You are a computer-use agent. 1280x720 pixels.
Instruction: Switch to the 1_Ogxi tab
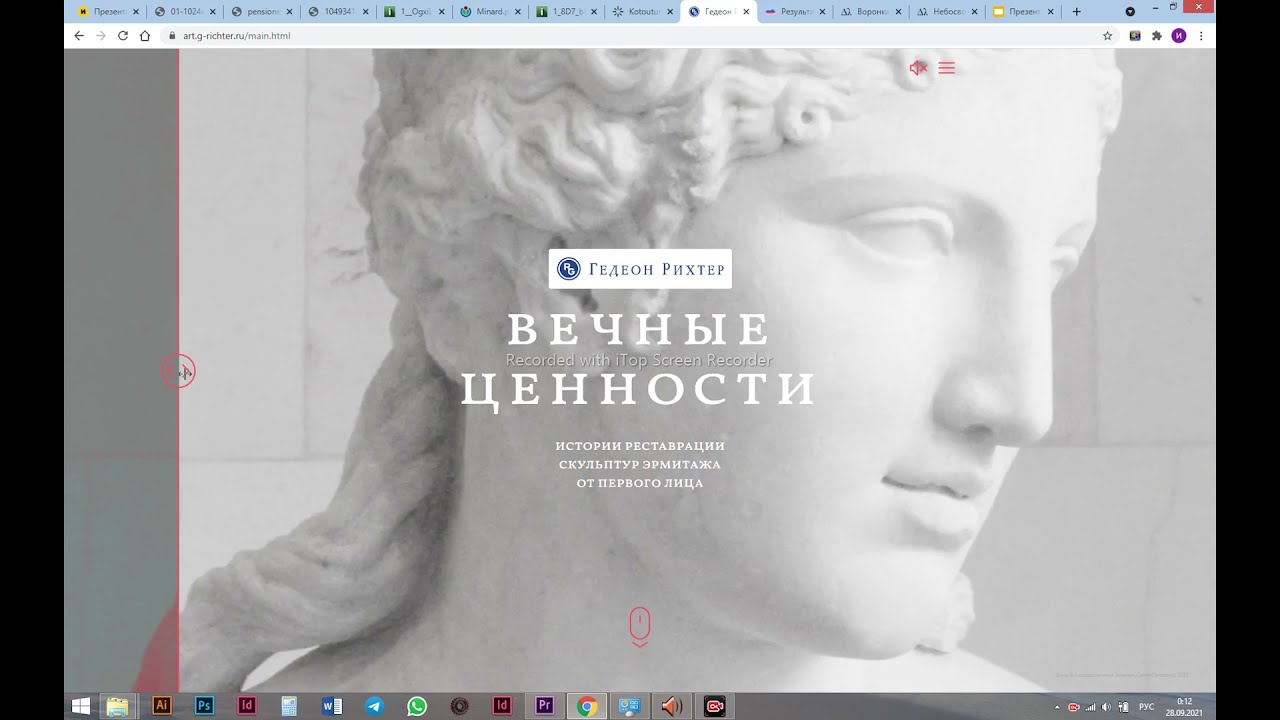(412, 12)
